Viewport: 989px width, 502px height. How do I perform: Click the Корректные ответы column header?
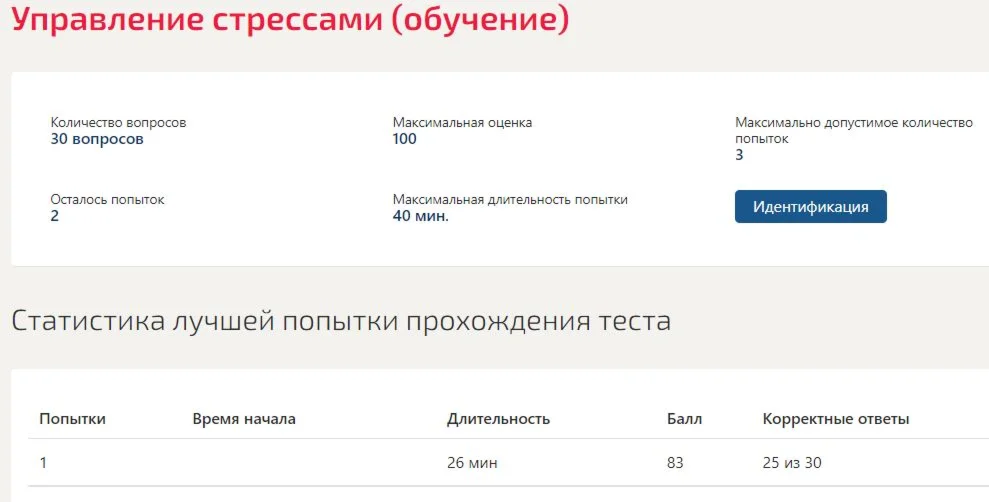[x=836, y=419]
